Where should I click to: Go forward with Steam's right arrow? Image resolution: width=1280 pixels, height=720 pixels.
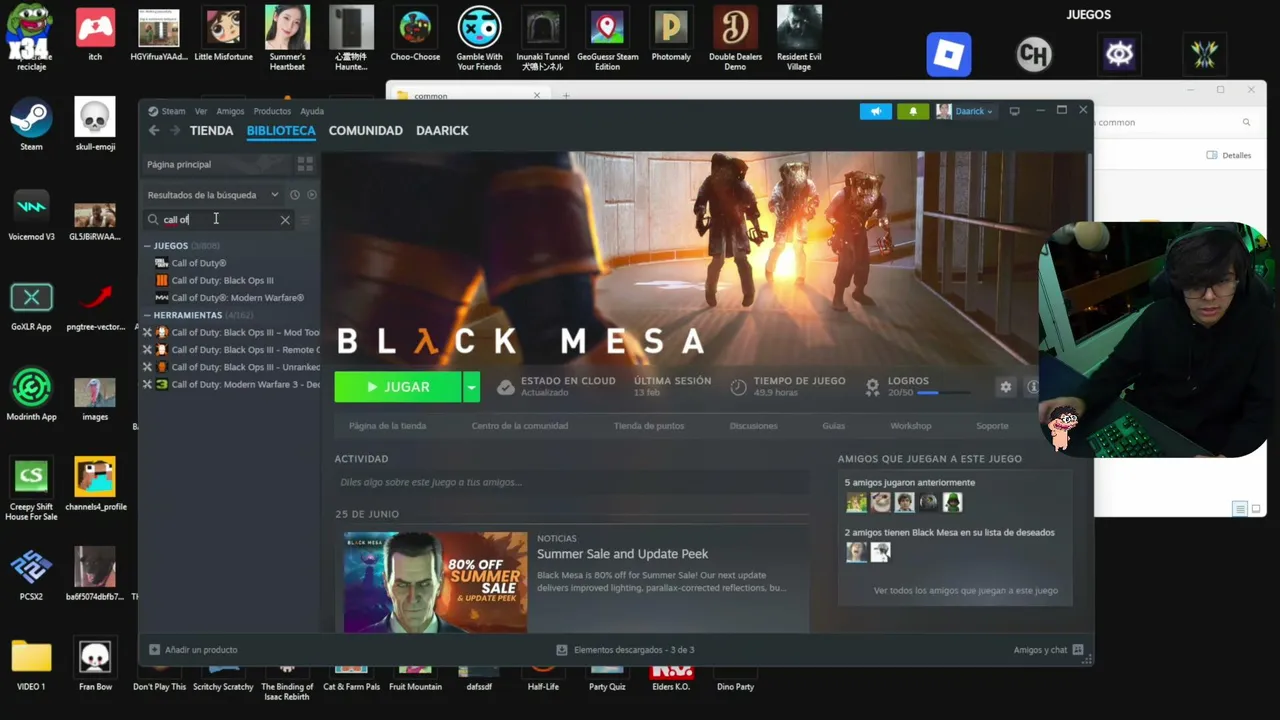pos(175,131)
